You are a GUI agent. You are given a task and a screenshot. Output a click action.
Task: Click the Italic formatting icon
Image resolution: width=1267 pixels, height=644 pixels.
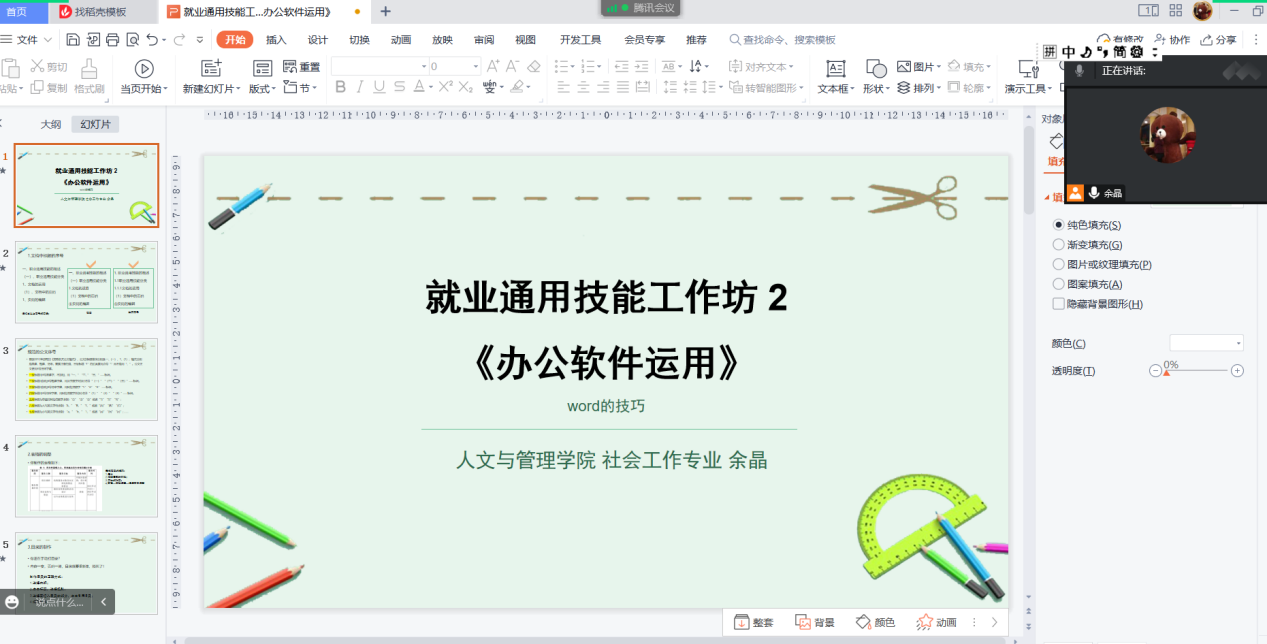coord(360,88)
